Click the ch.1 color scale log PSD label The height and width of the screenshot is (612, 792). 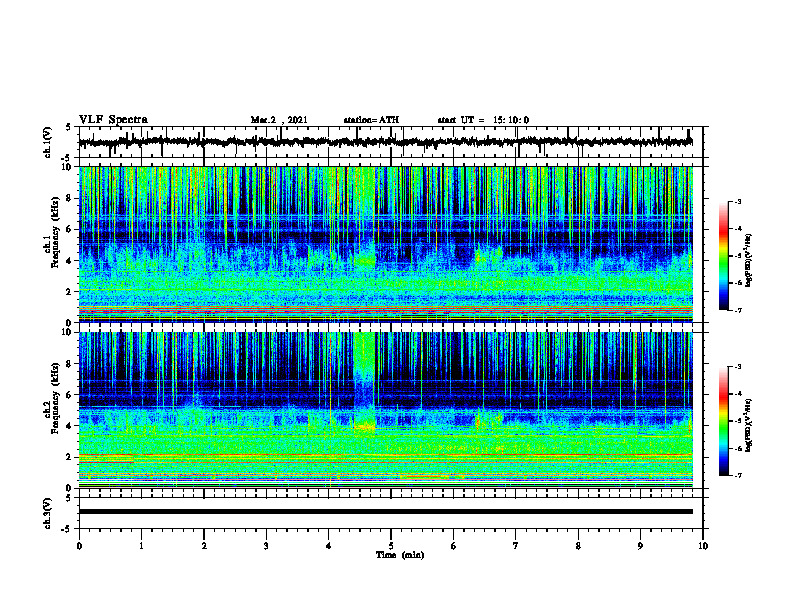(748, 260)
